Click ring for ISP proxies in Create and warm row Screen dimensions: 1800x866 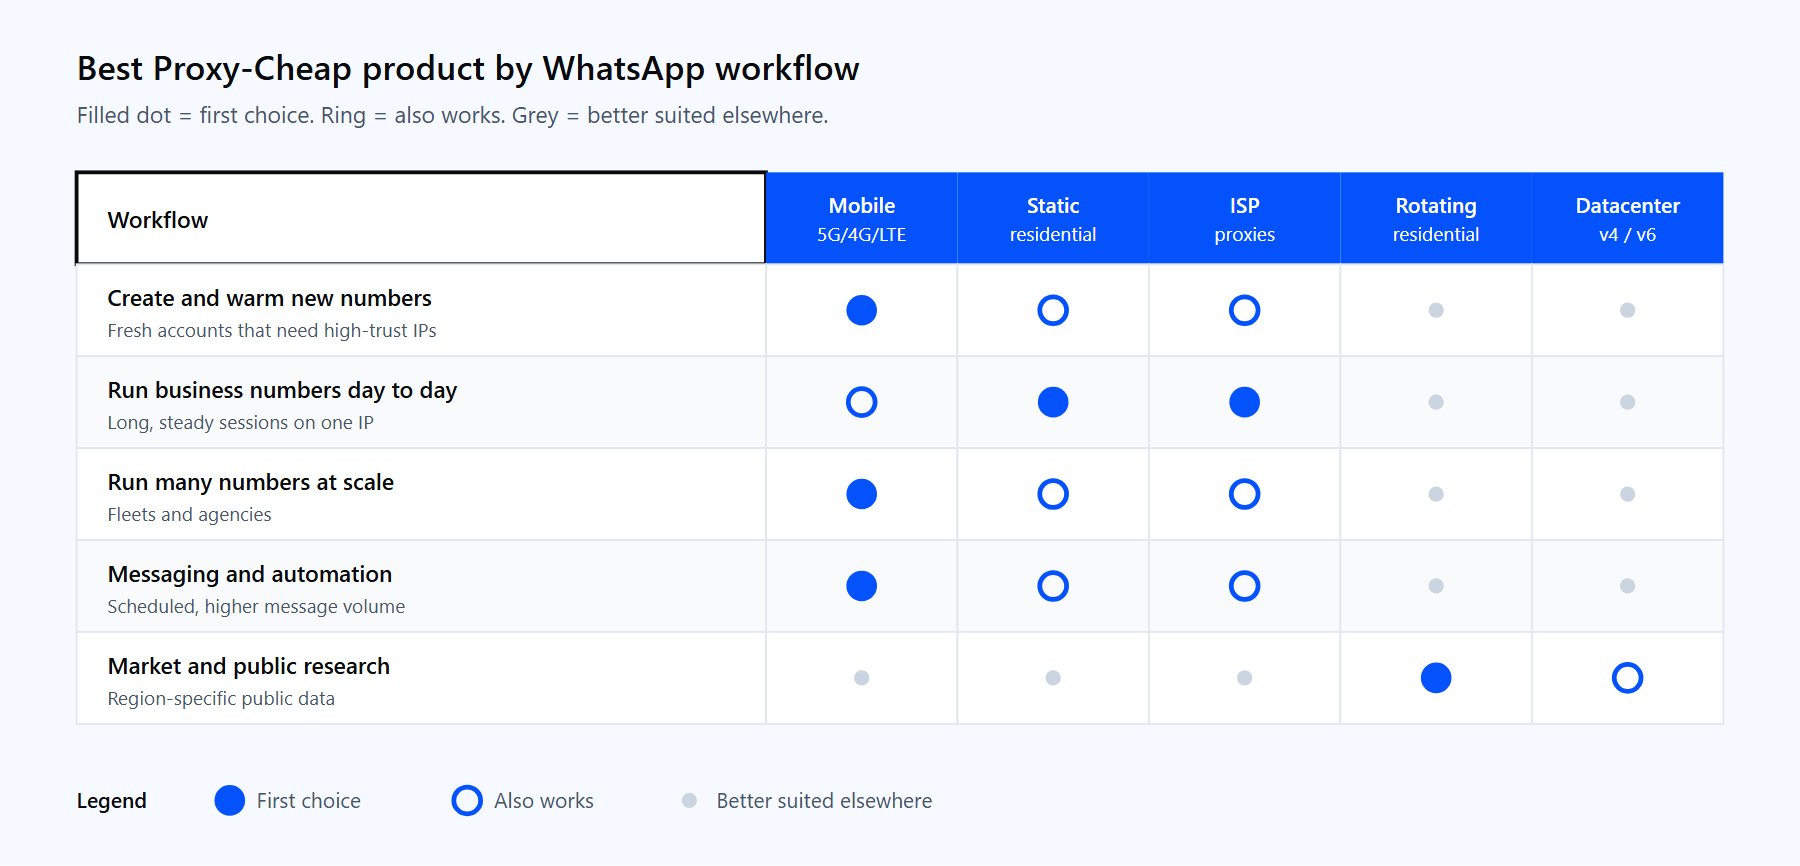coord(1244,310)
